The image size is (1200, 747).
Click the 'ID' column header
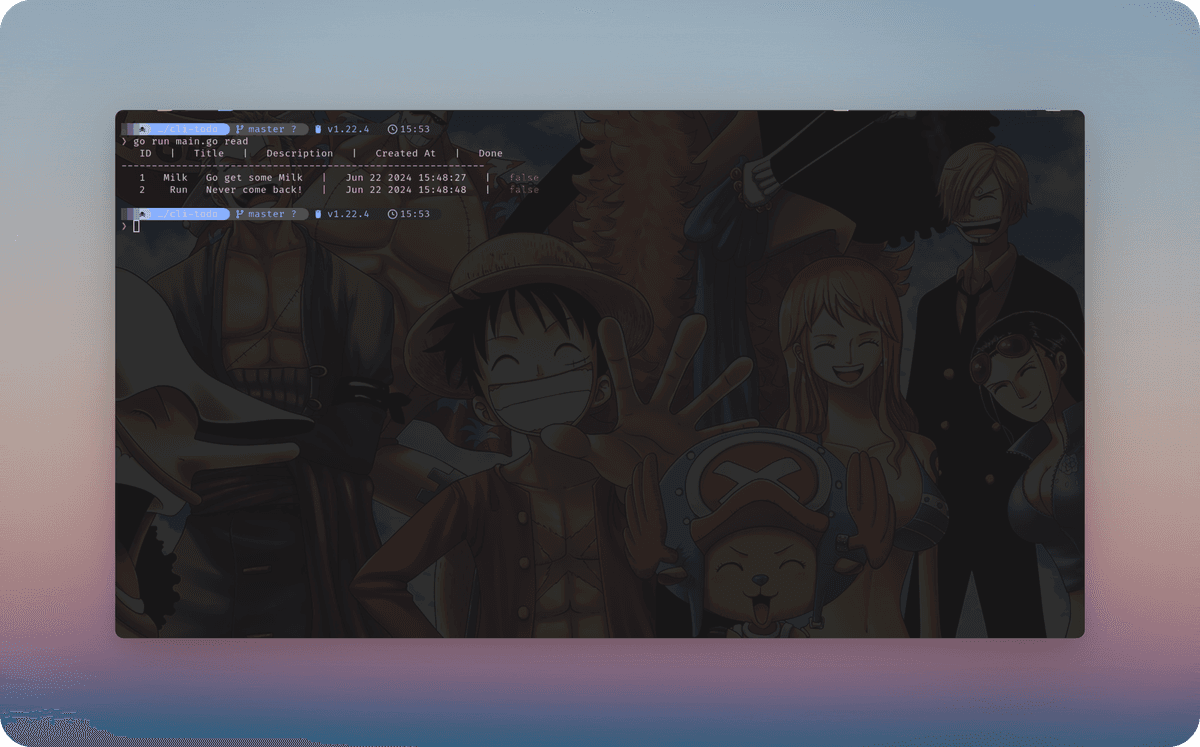[x=146, y=154]
